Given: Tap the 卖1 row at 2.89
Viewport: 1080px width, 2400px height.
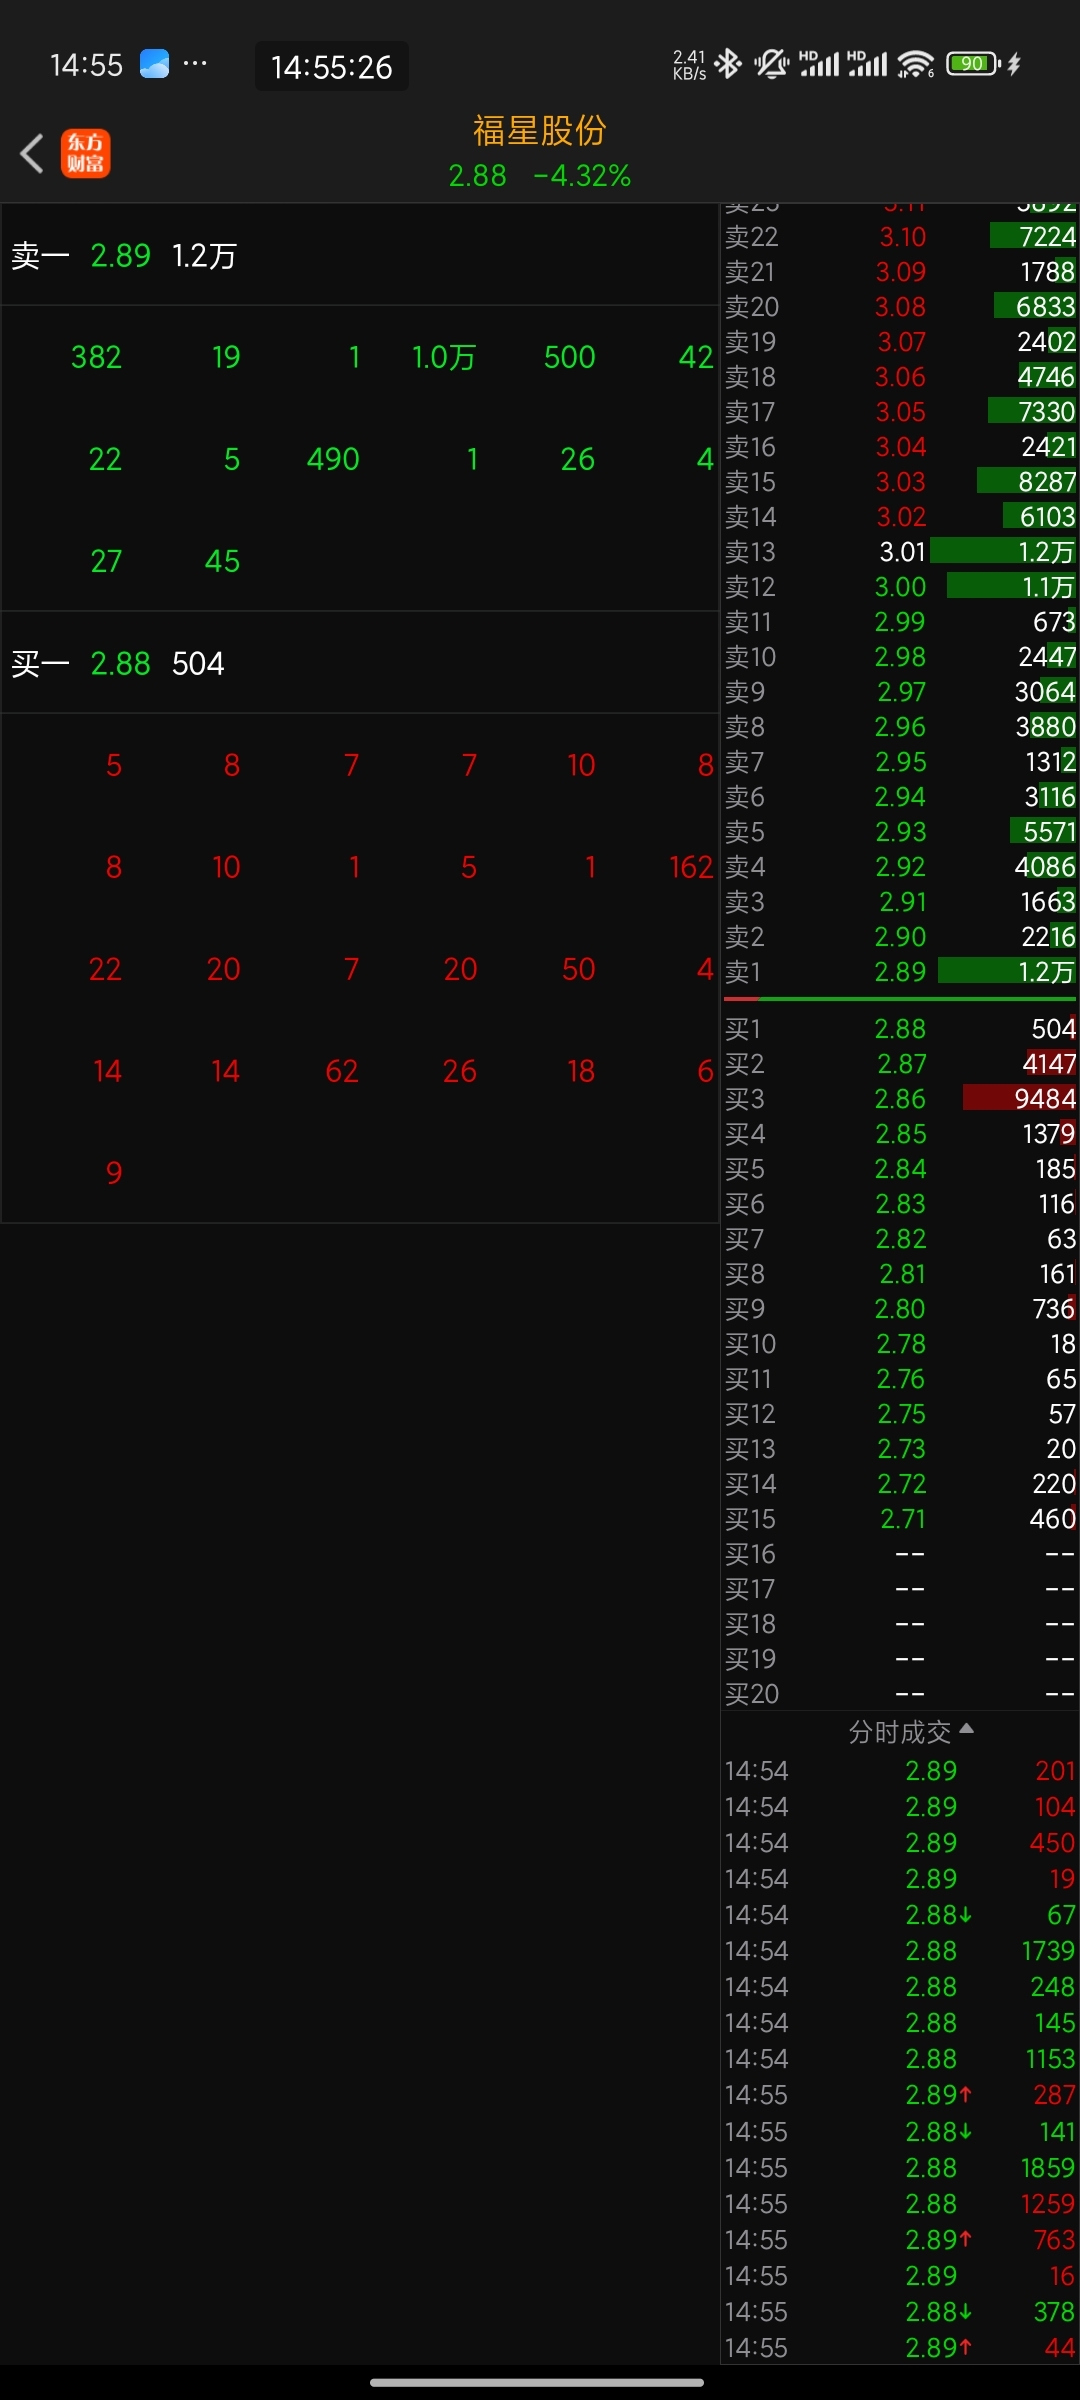Looking at the screenshot, I should [900, 972].
